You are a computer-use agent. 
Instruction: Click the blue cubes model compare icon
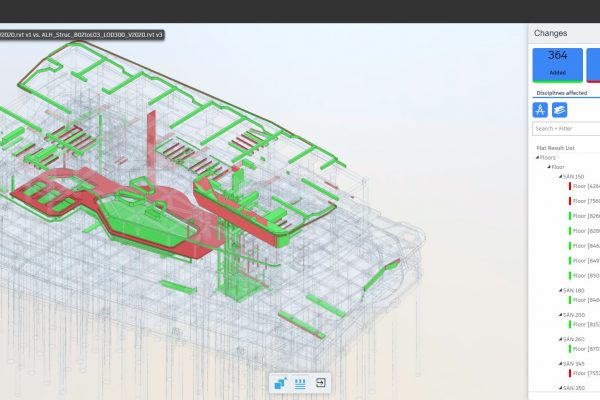[279, 382]
